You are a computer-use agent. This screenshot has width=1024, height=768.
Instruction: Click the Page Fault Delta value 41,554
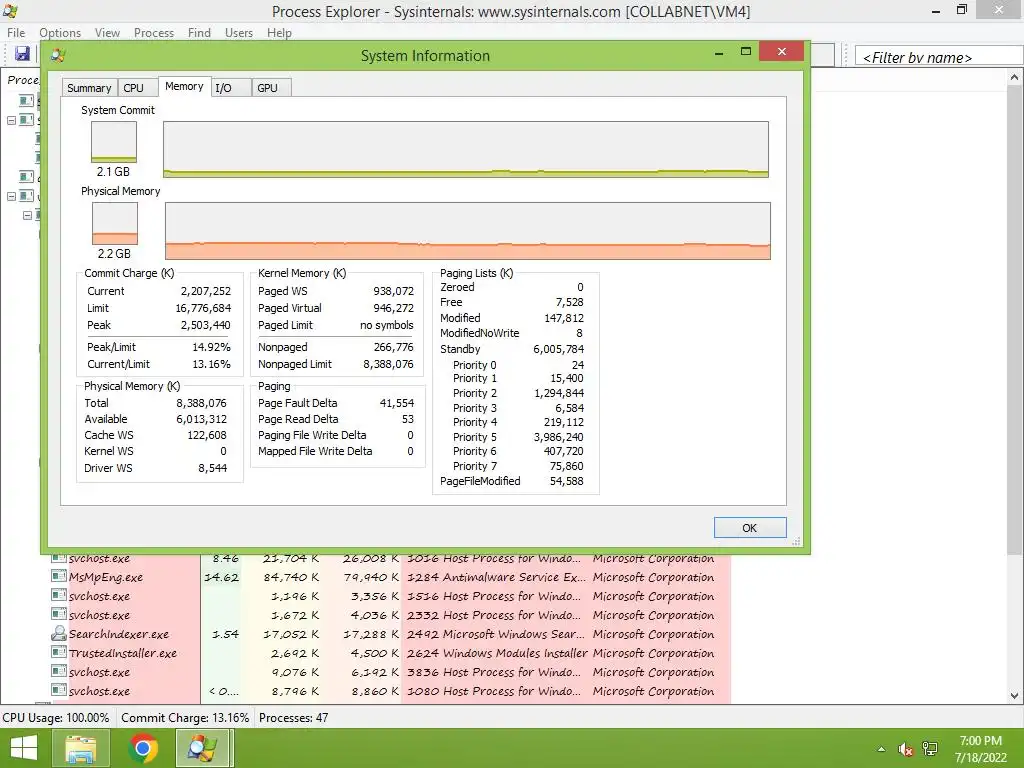point(396,403)
